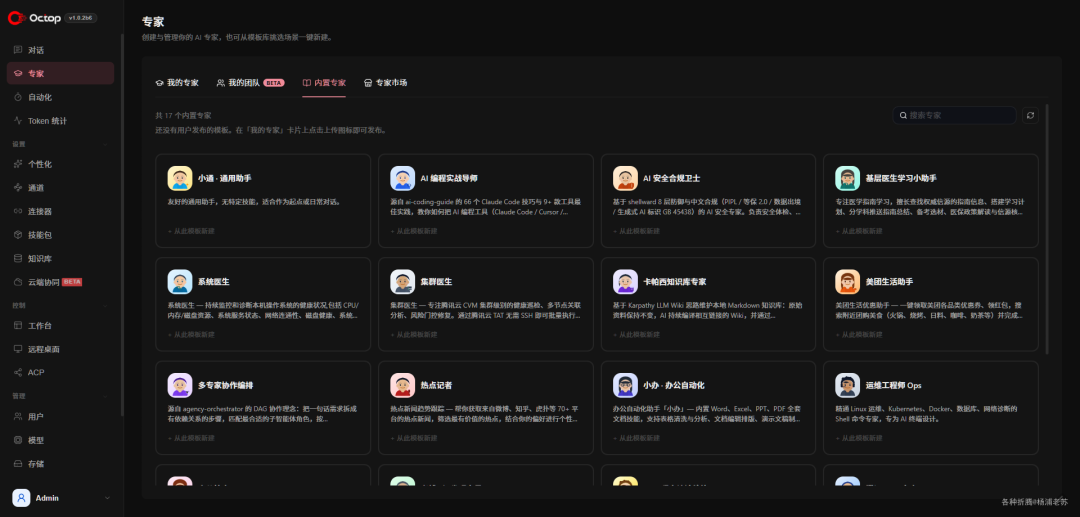Click the left sidebar scrollbar
The image size is (1080, 517).
coord(123,224)
